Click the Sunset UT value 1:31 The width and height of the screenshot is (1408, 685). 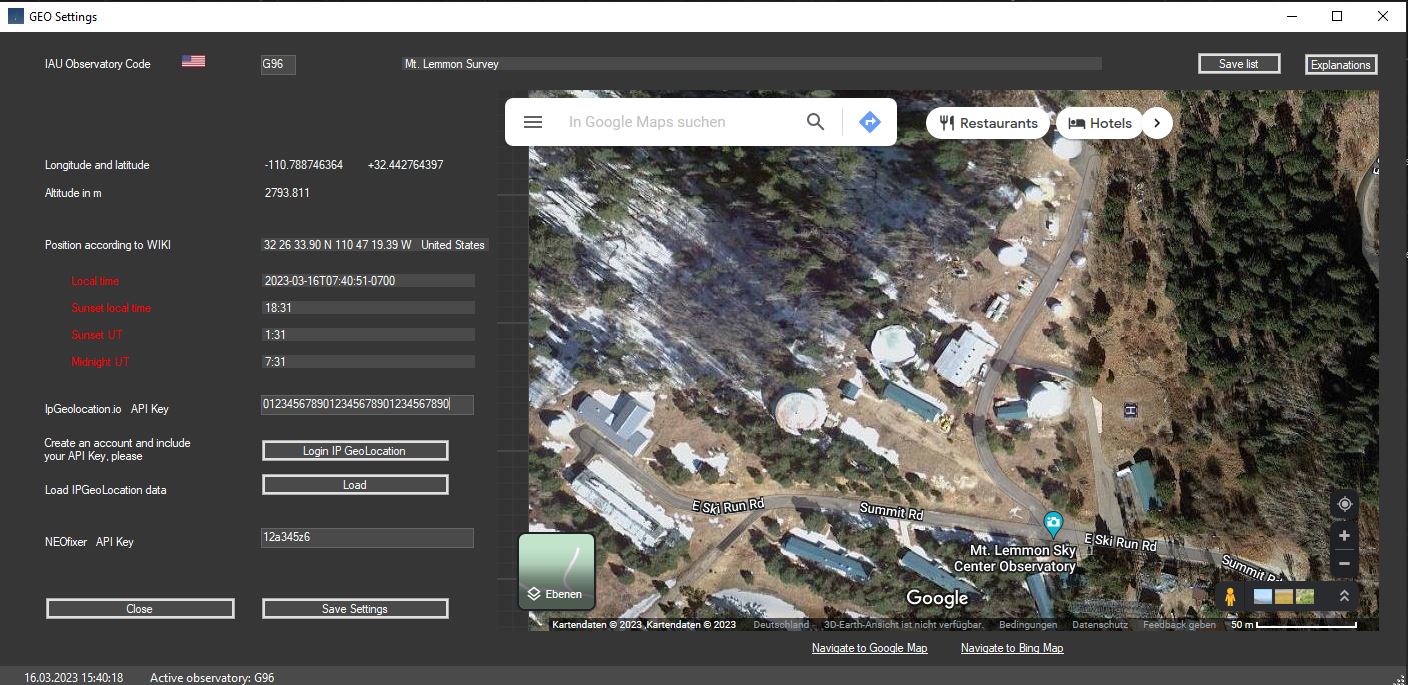click(x=368, y=335)
